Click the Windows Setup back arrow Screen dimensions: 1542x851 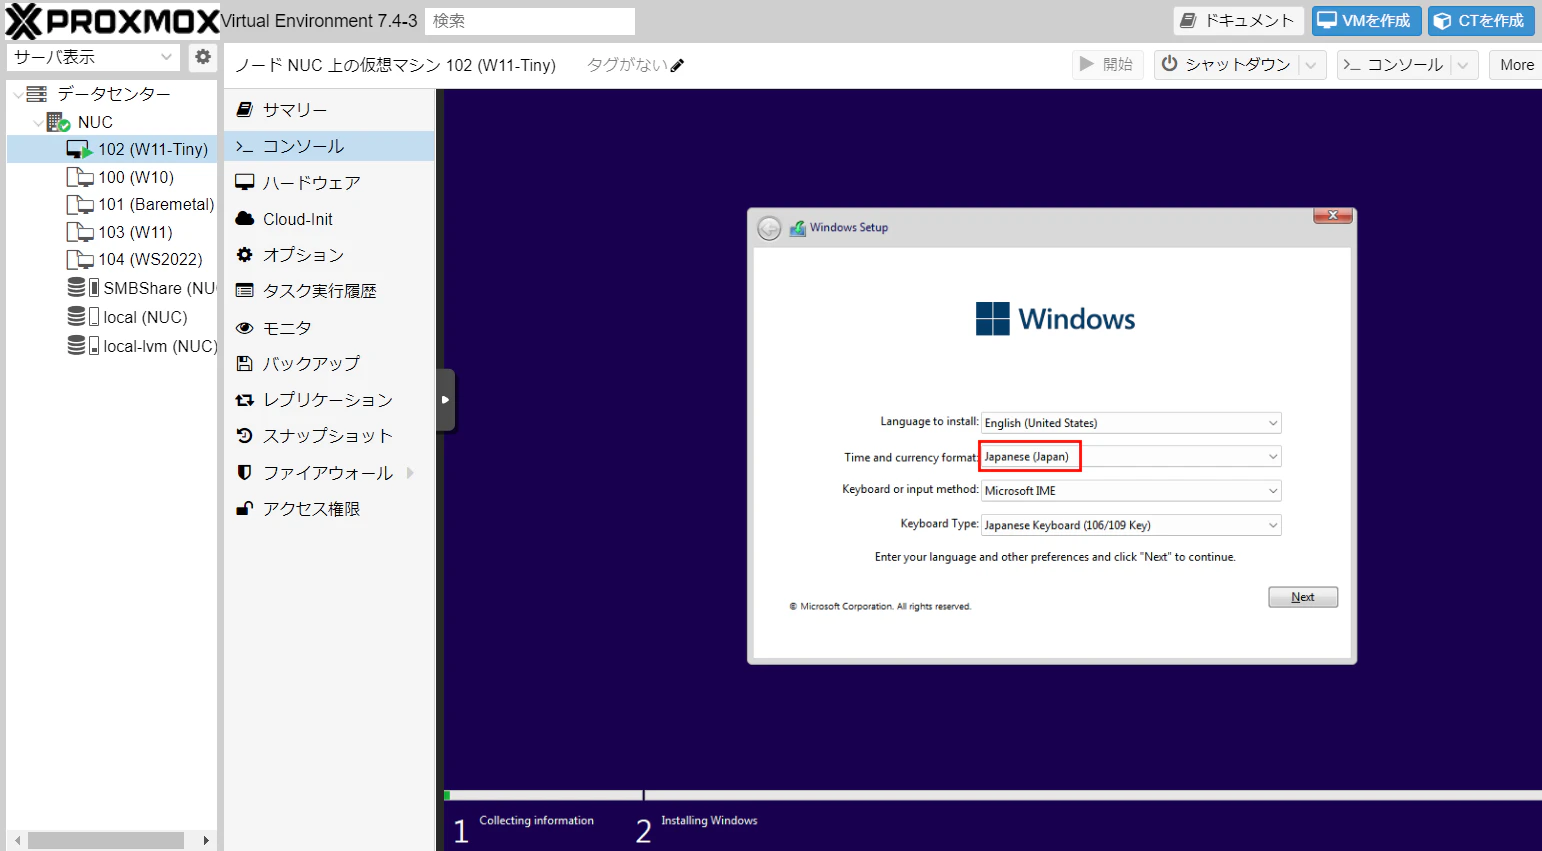pyautogui.click(x=769, y=229)
